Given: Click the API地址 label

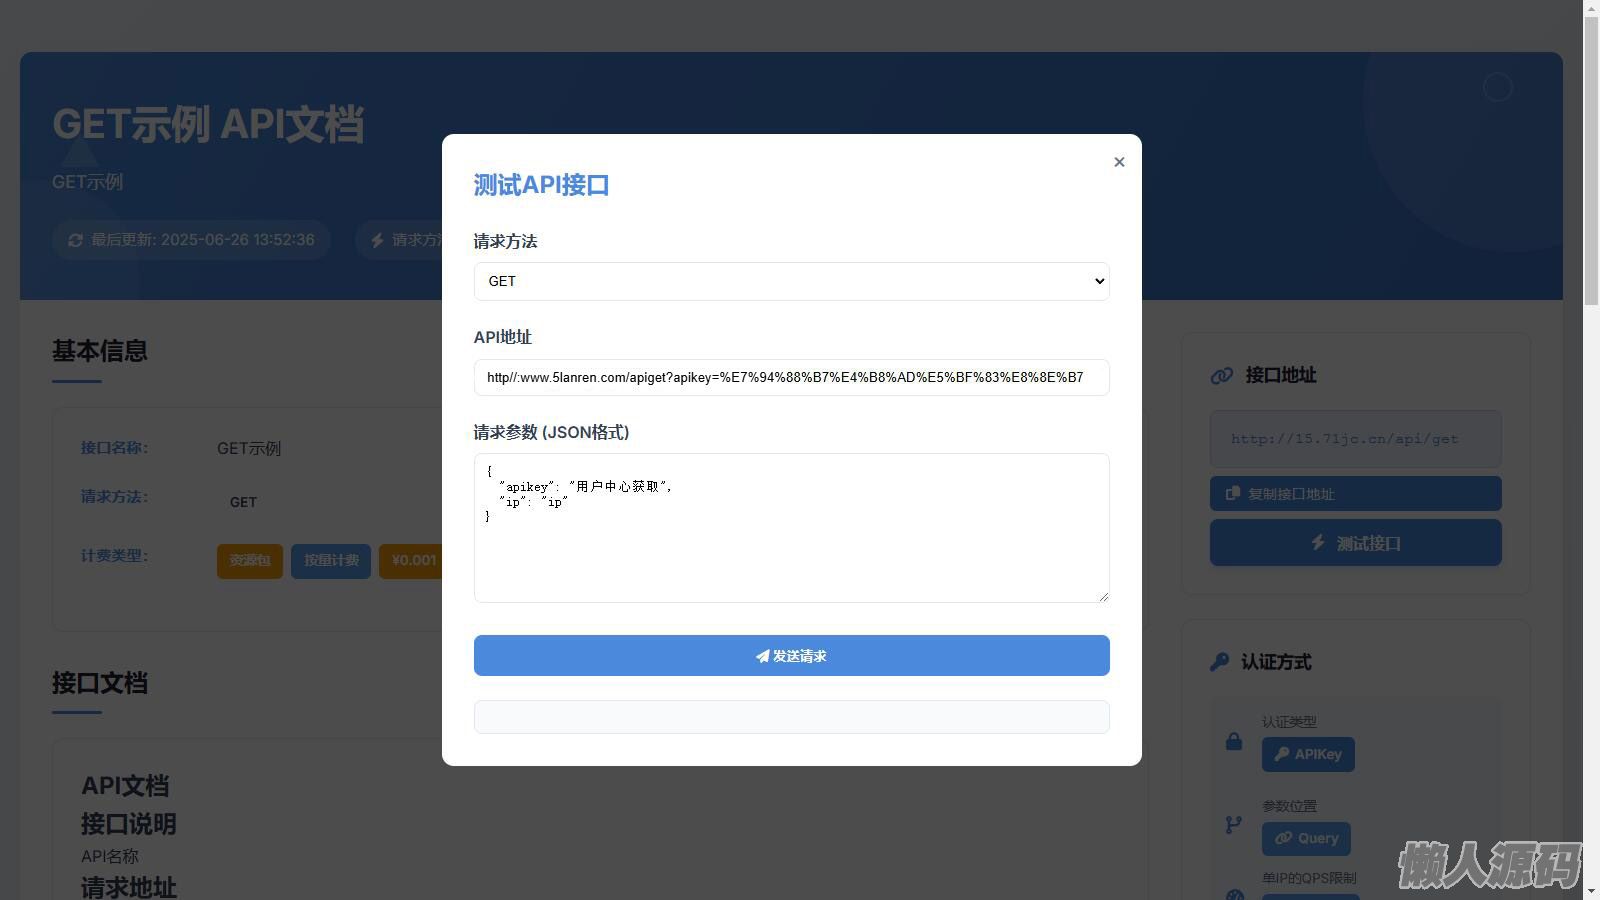Looking at the screenshot, I should [502, 337].
